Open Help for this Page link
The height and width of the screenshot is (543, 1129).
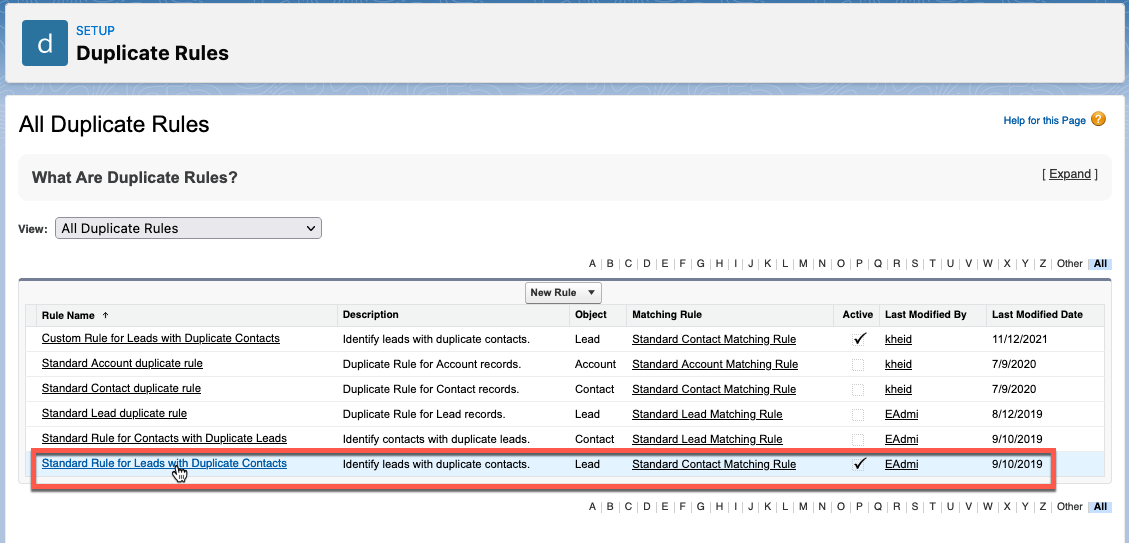[1044, 121]
